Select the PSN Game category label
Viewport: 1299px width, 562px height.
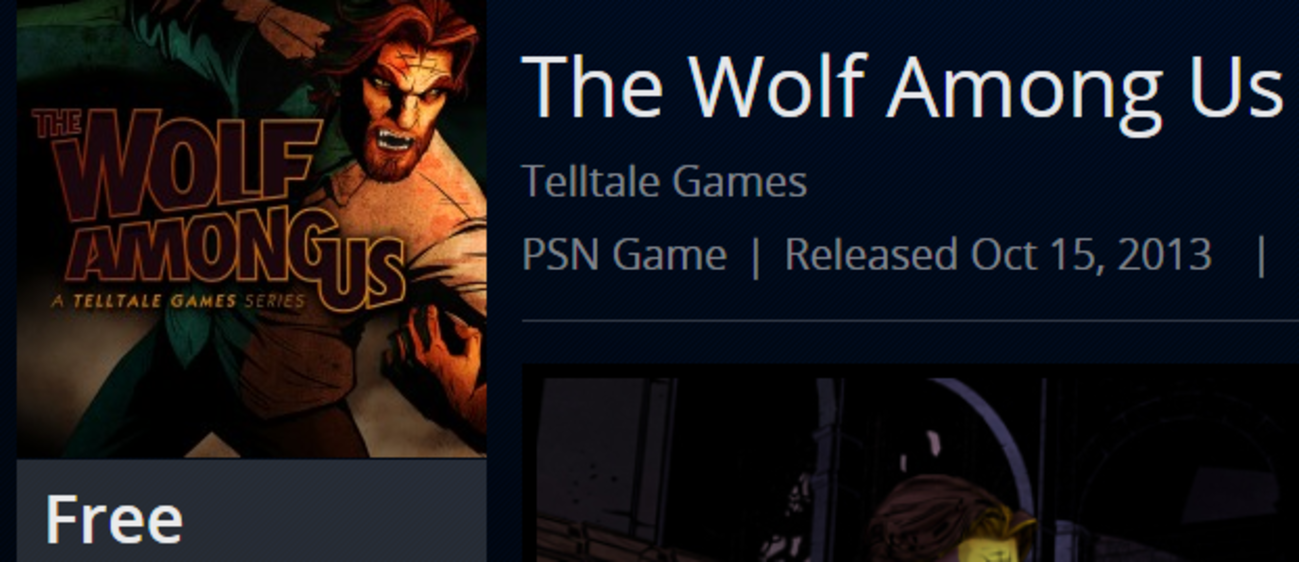click(x=624, y=254)
